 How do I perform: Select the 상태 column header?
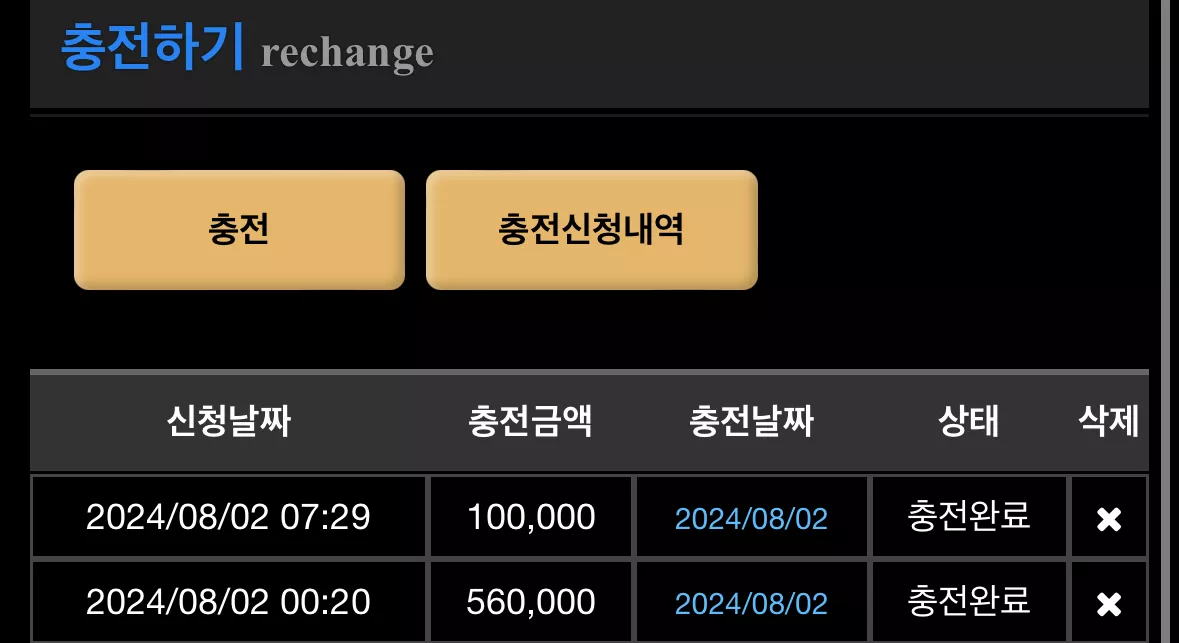tap(968, 420)
